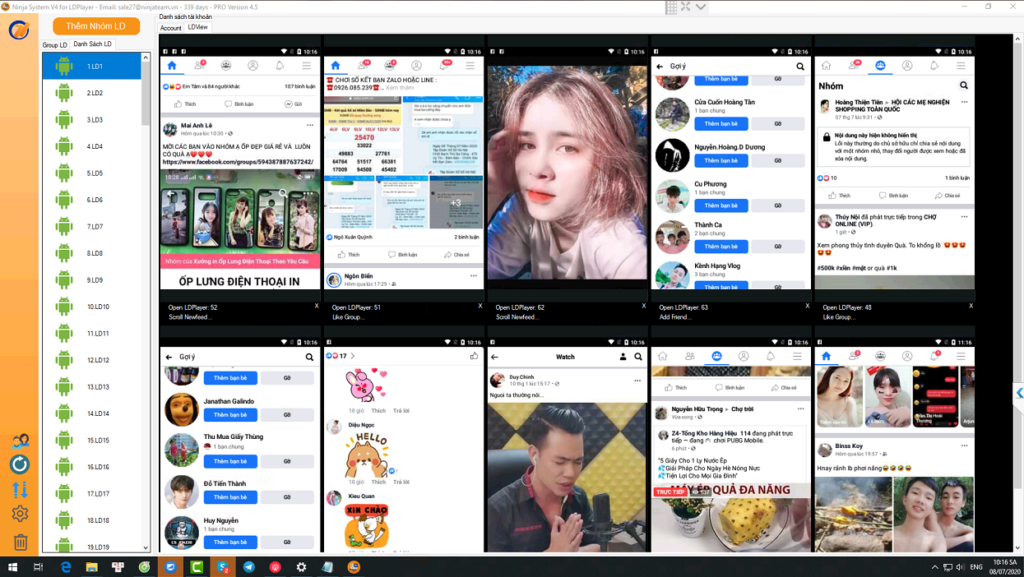Image resolution: width=1024 pixels, height=577 pixels.
Task: Tap the search icon in the Watch screen
Action: tap(637, 357)
